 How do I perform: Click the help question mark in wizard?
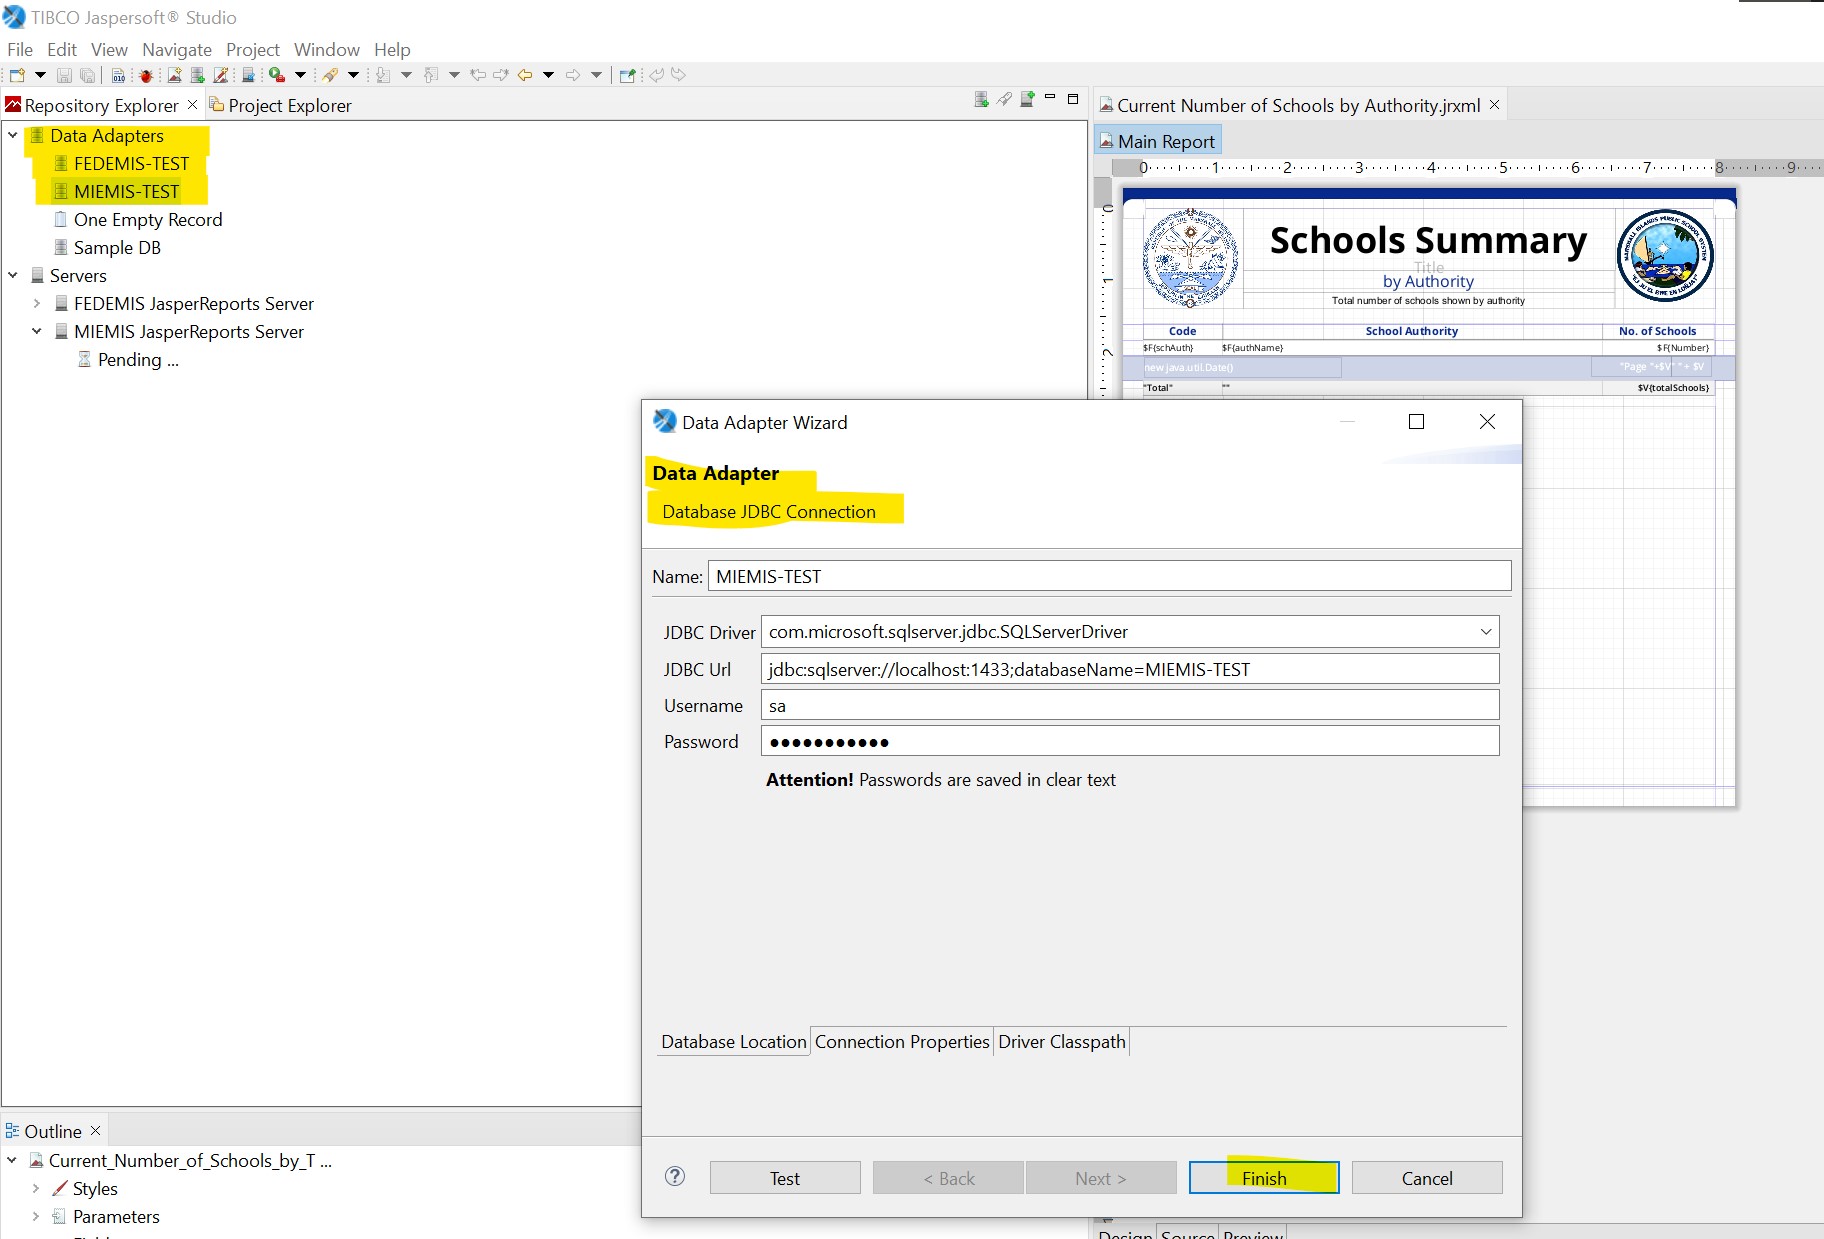[675, 1176]
